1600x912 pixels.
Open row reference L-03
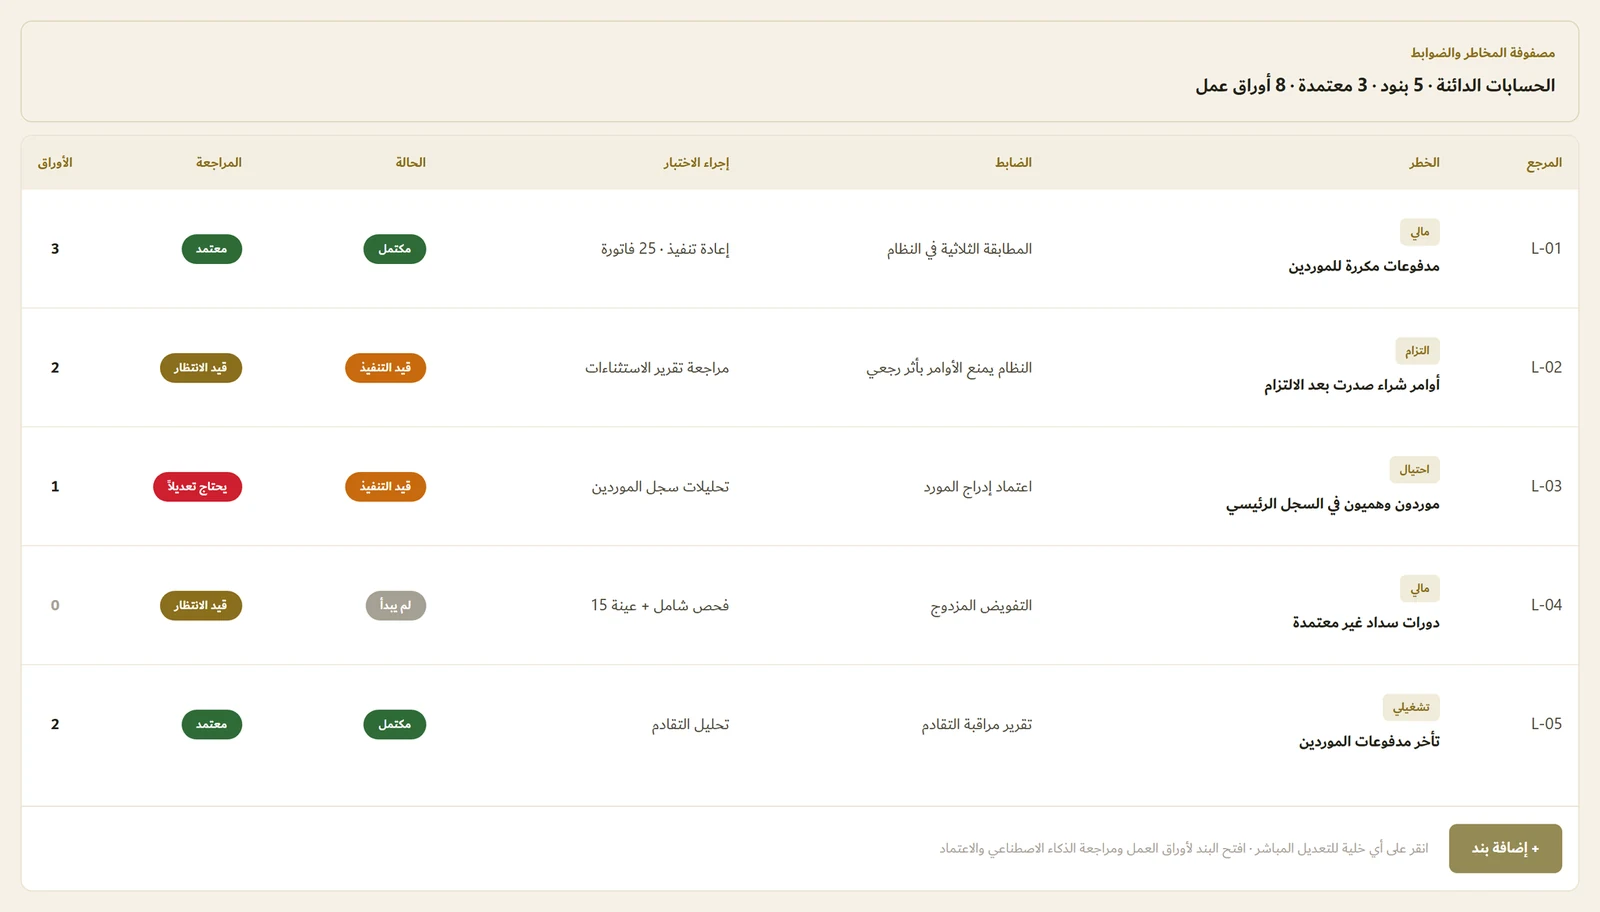pyautogui.click(x=1546, y=486)
